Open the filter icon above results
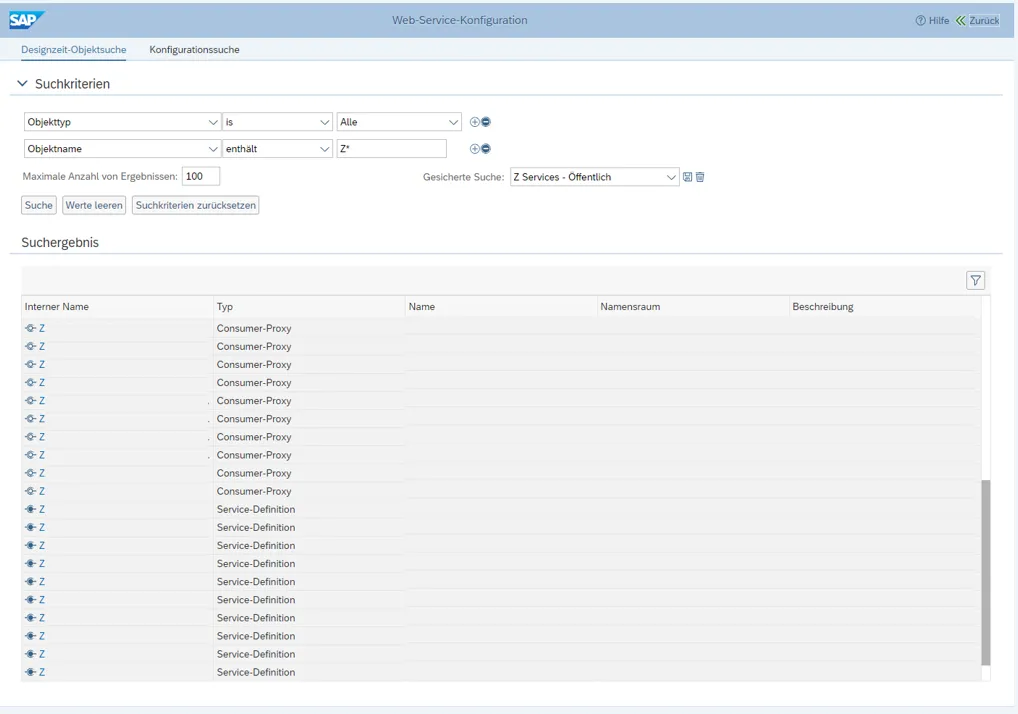This screenshot has width=1018, height=714. pyautogui.click(x=975, y=281)
